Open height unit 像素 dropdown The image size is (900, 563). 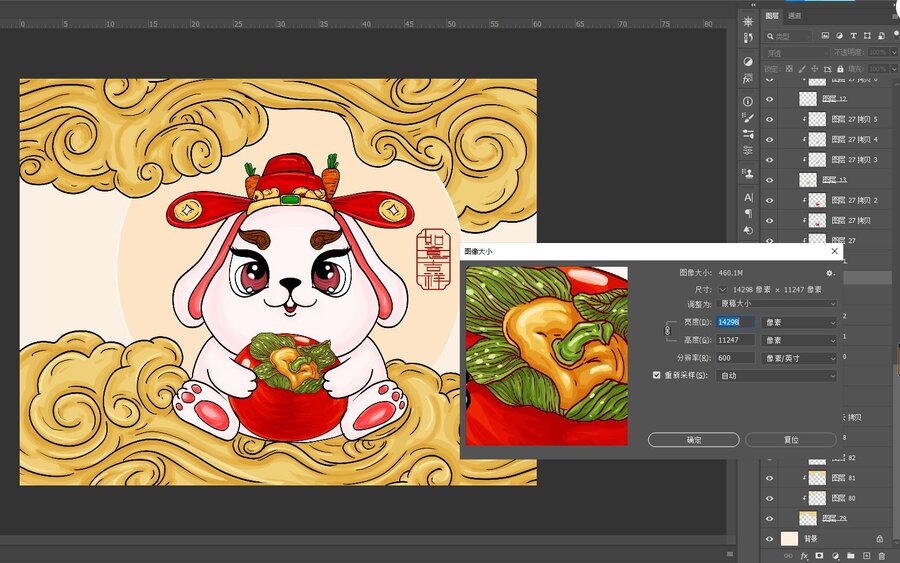(798, 340)
